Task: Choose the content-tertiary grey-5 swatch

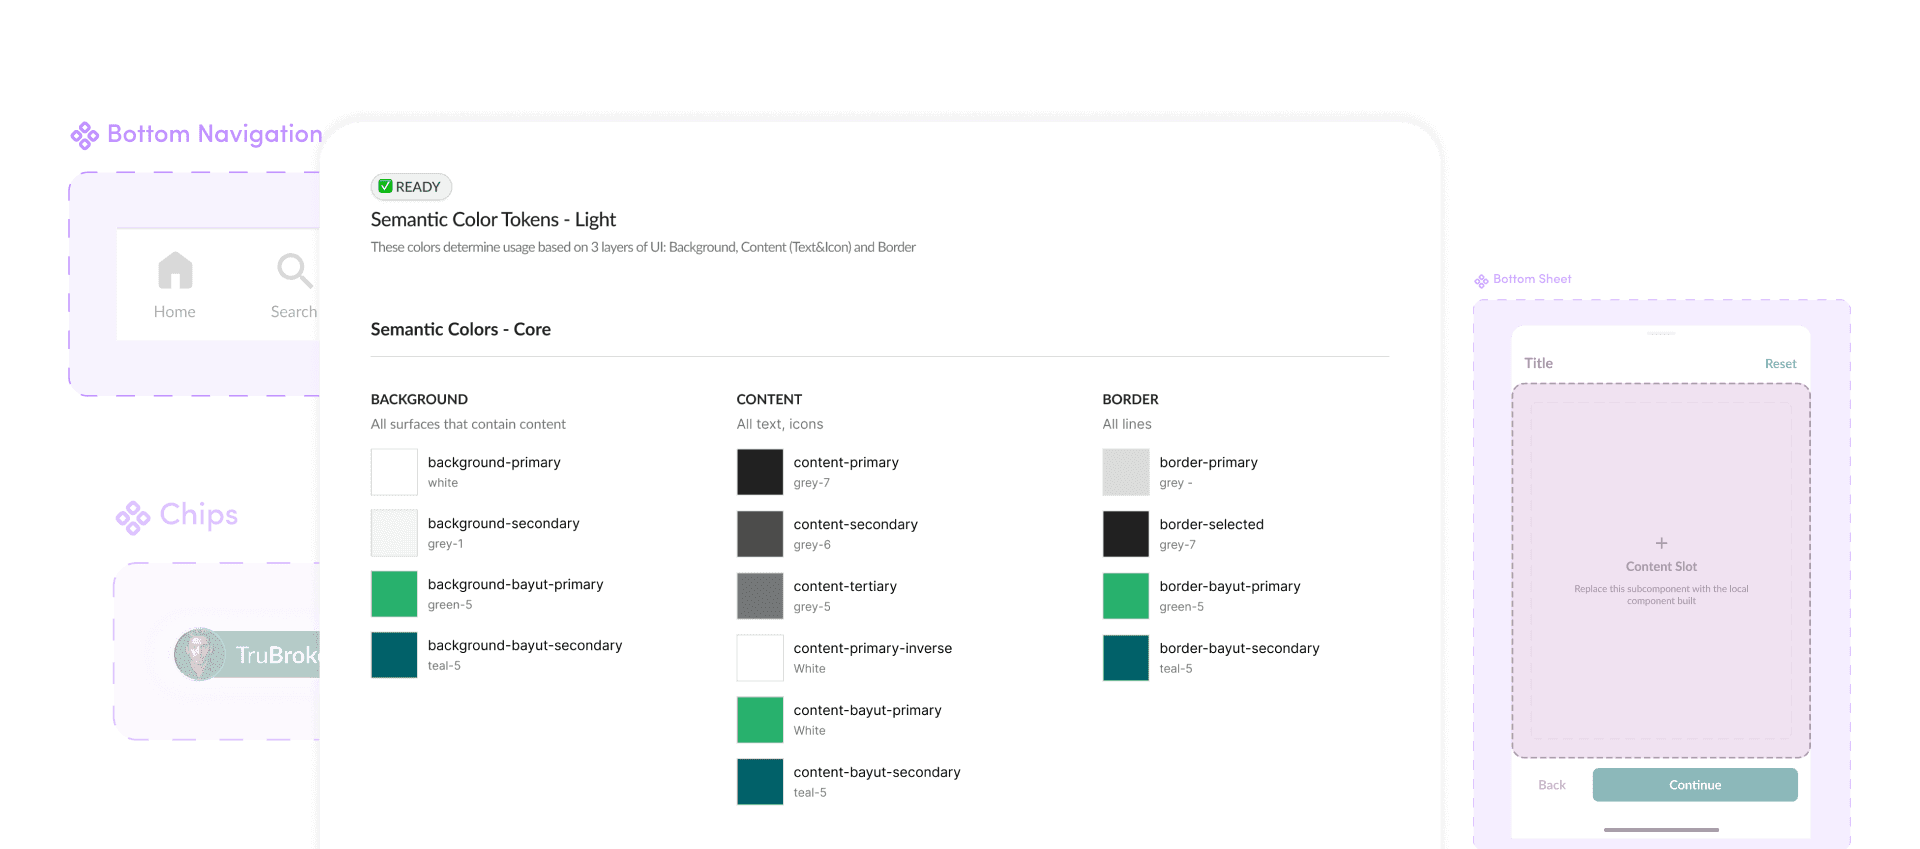Action: click(x=760, y=596)
